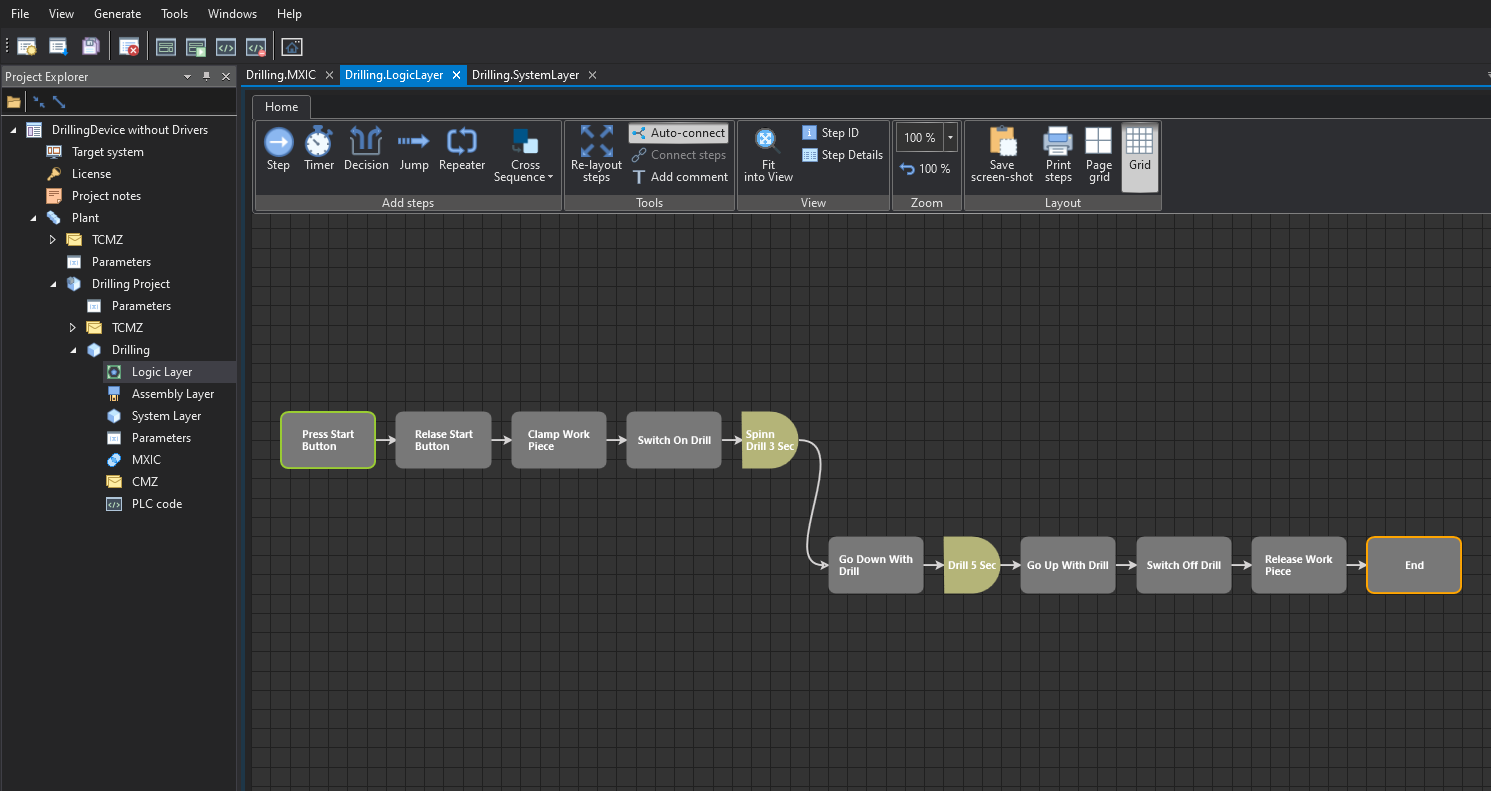Select the Clamp Work Piece step
This screenshot has width=1491, height=791.
click(x=559, y=440)
